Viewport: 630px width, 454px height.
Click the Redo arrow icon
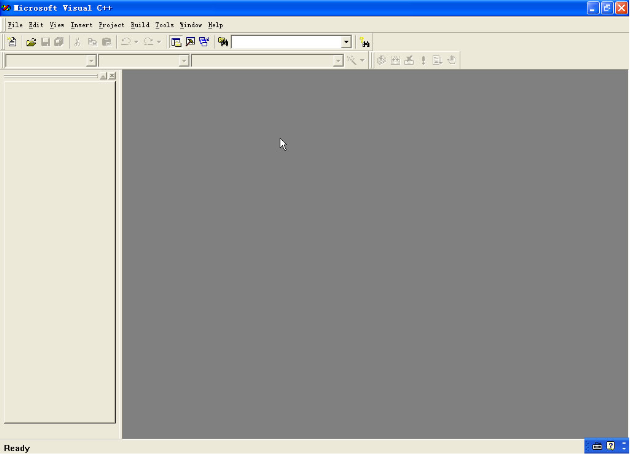coord(149,42)
